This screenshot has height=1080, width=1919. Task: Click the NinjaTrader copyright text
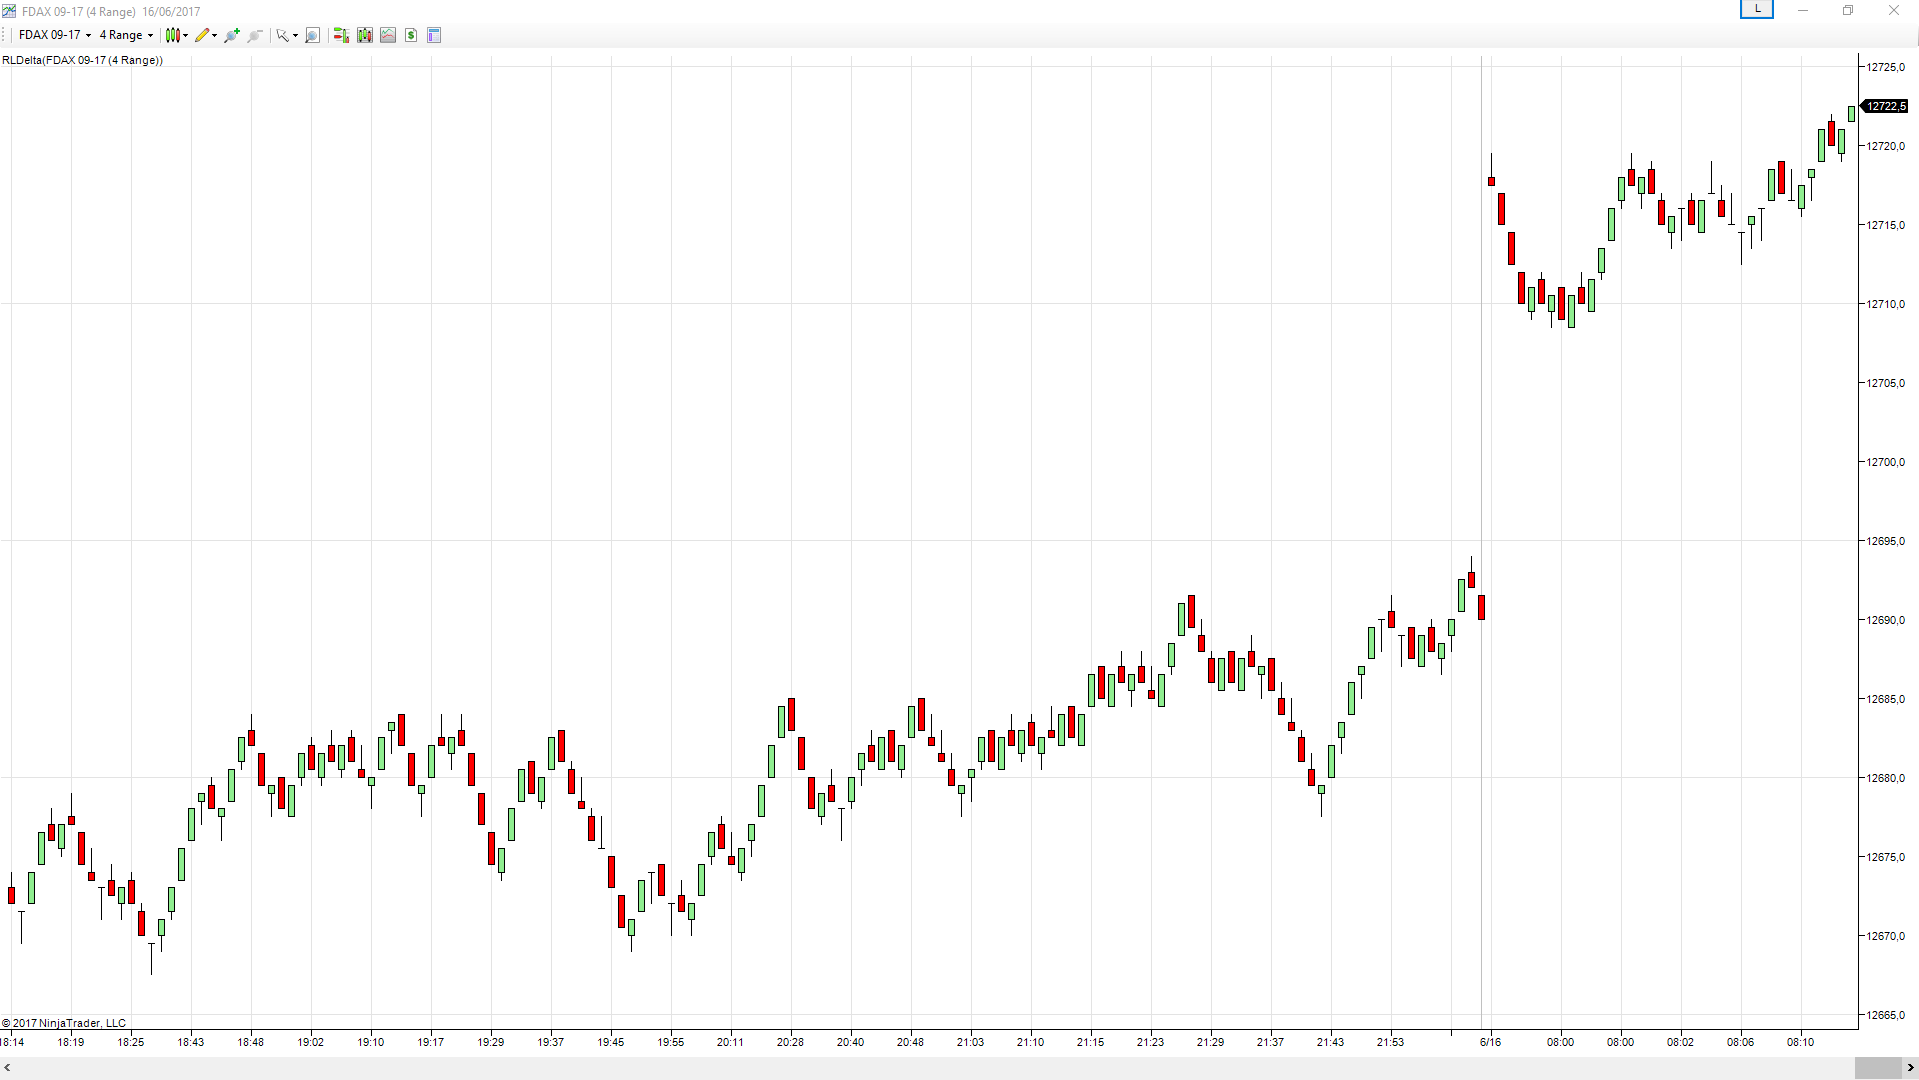point(64,1023)
